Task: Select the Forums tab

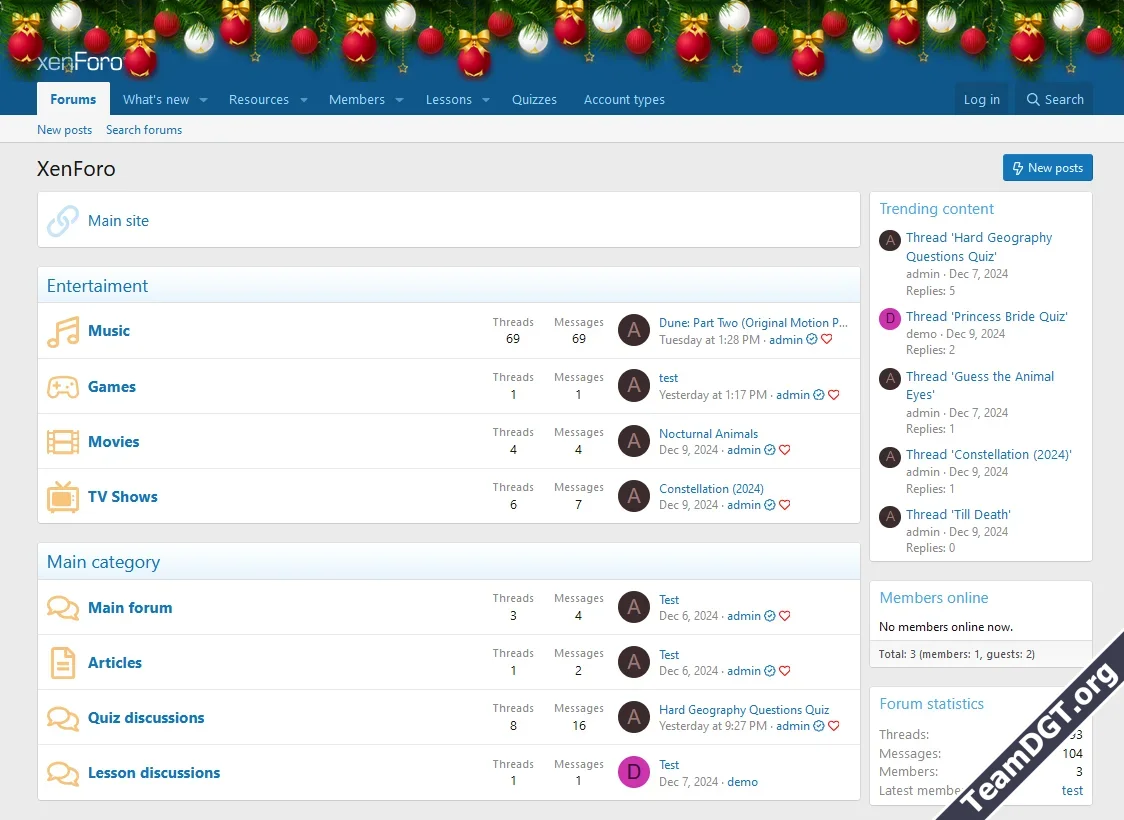Action: 72,99
